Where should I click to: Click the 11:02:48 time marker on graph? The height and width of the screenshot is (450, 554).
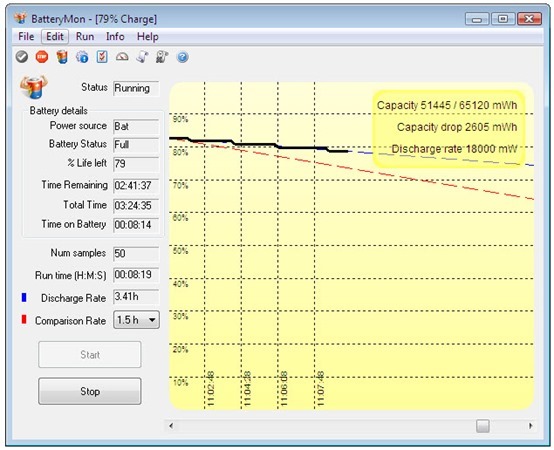[x=211, y=388]
